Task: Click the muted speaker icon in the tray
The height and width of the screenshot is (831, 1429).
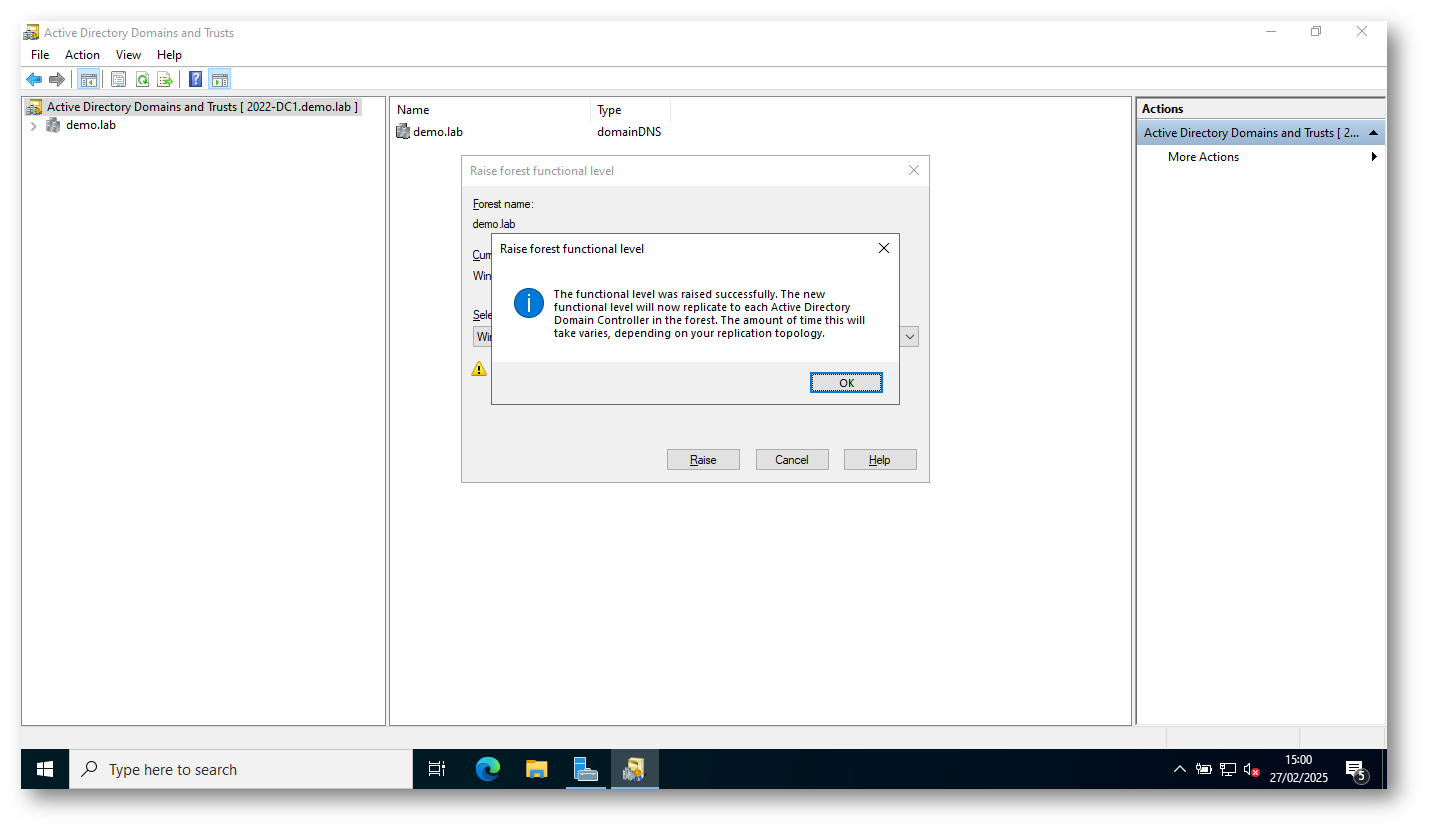Action: click(x=1252, y=769)
